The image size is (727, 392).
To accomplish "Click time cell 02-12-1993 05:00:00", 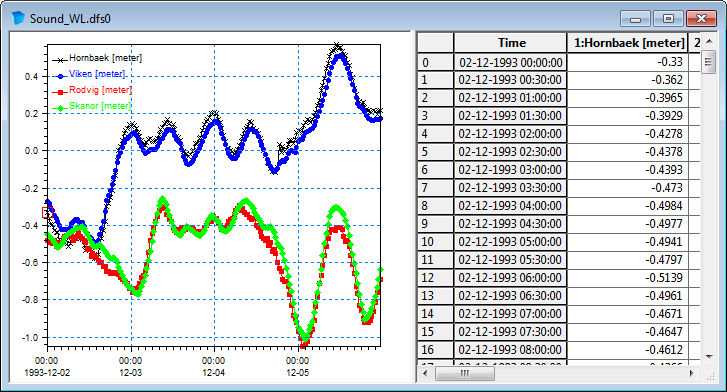I will click(510, 242).
